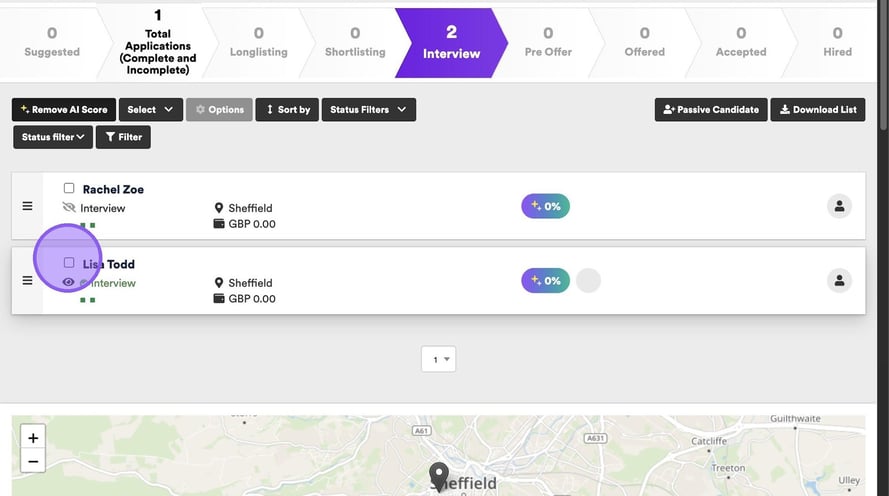Click Rachel Zoe's AI score 0% badge
This screenshot has height=496, width=889.
545,206
